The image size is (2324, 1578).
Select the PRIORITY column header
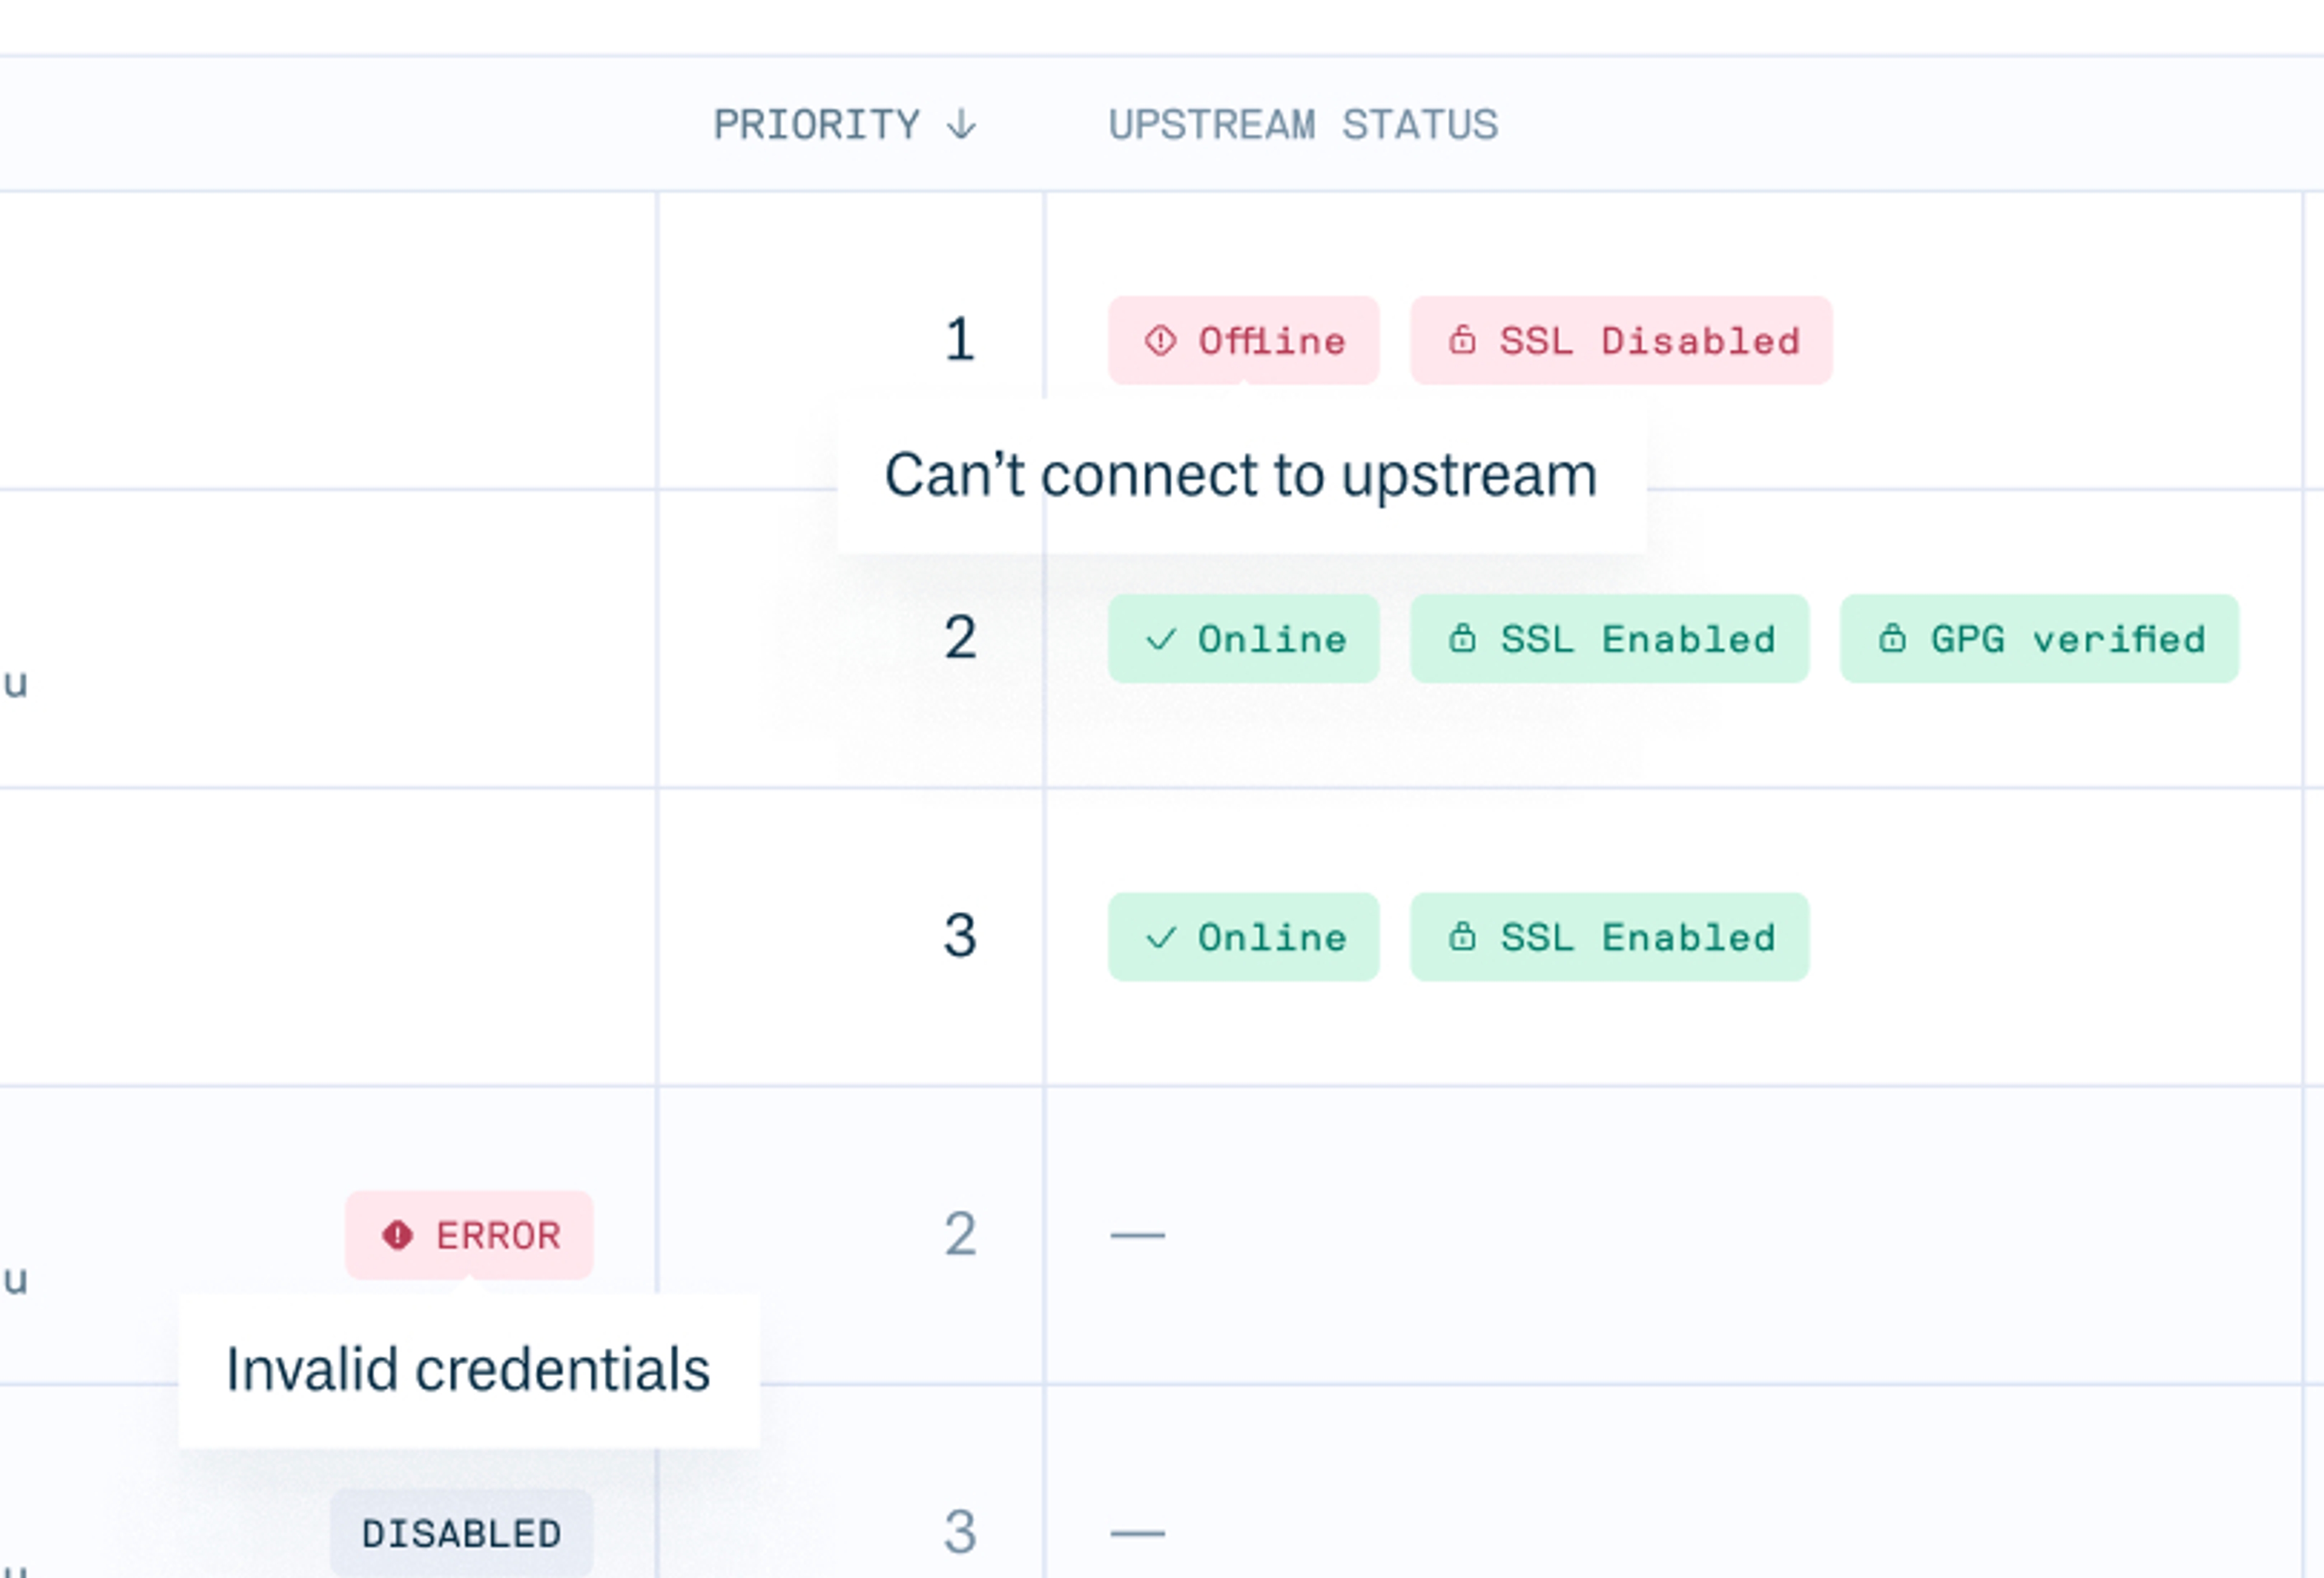tap(819, 124)
